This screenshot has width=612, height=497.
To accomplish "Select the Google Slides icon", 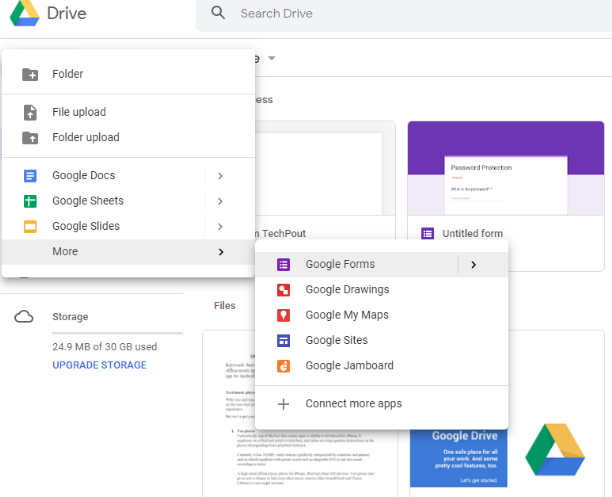I will point(30,226).
